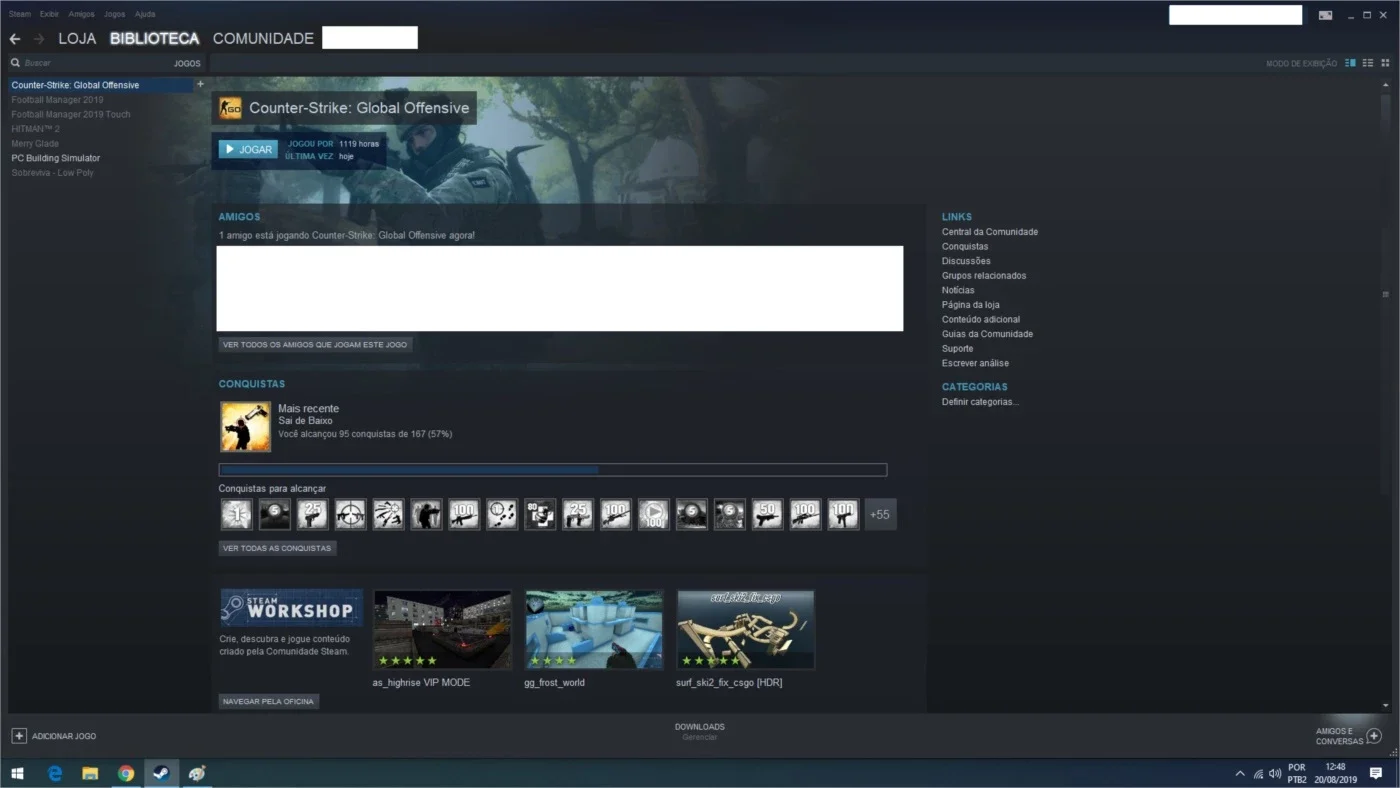Select HITMAN 2 in the game list

(x=36, y=129)
